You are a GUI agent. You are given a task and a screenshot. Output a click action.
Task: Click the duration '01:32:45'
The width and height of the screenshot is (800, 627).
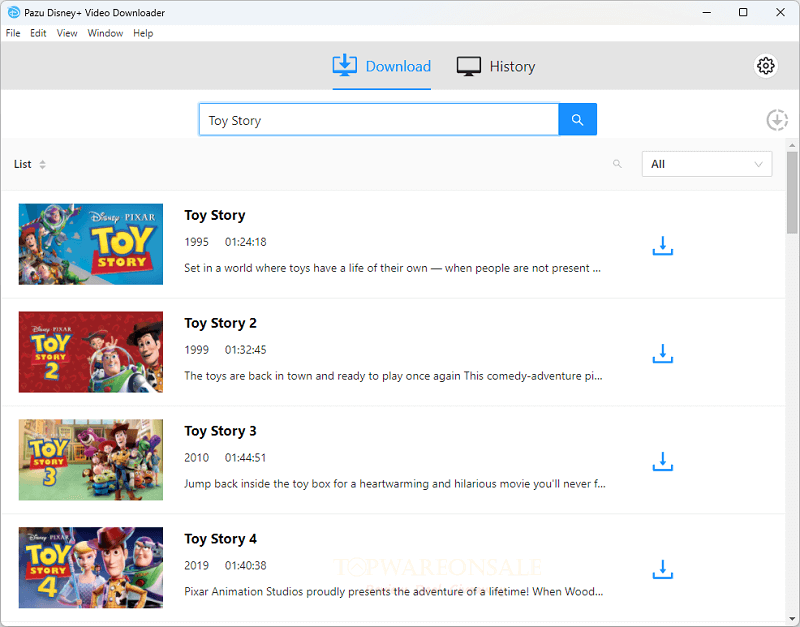245,350
